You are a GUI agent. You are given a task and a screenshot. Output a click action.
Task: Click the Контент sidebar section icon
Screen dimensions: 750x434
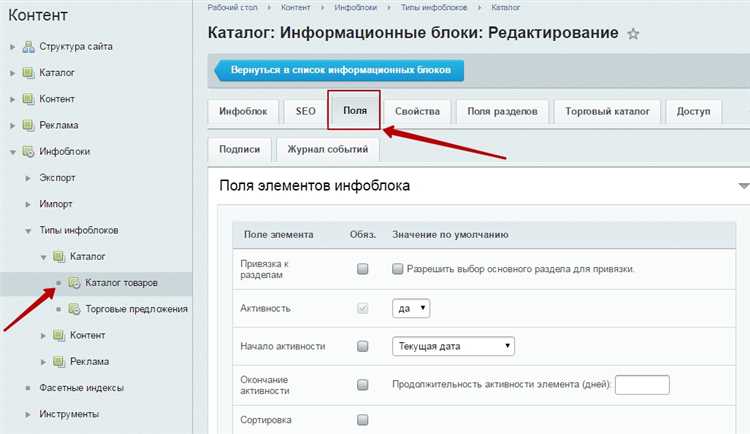point(29,99)
